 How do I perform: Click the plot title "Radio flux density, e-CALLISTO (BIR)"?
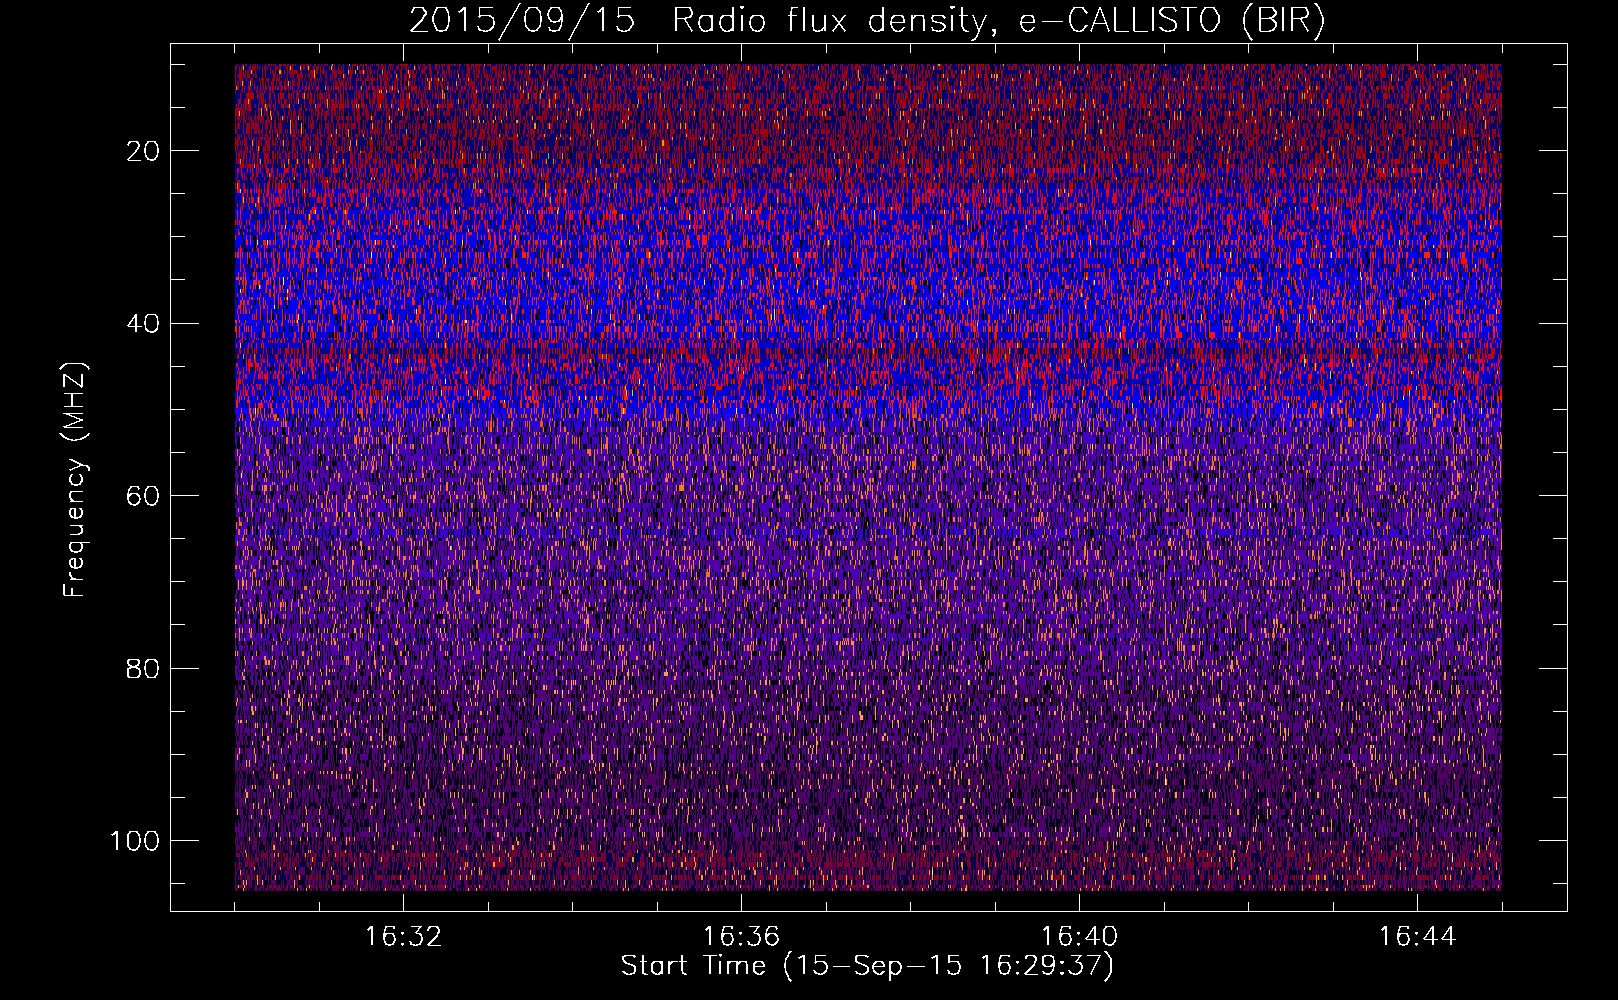(x=999, y=21)
